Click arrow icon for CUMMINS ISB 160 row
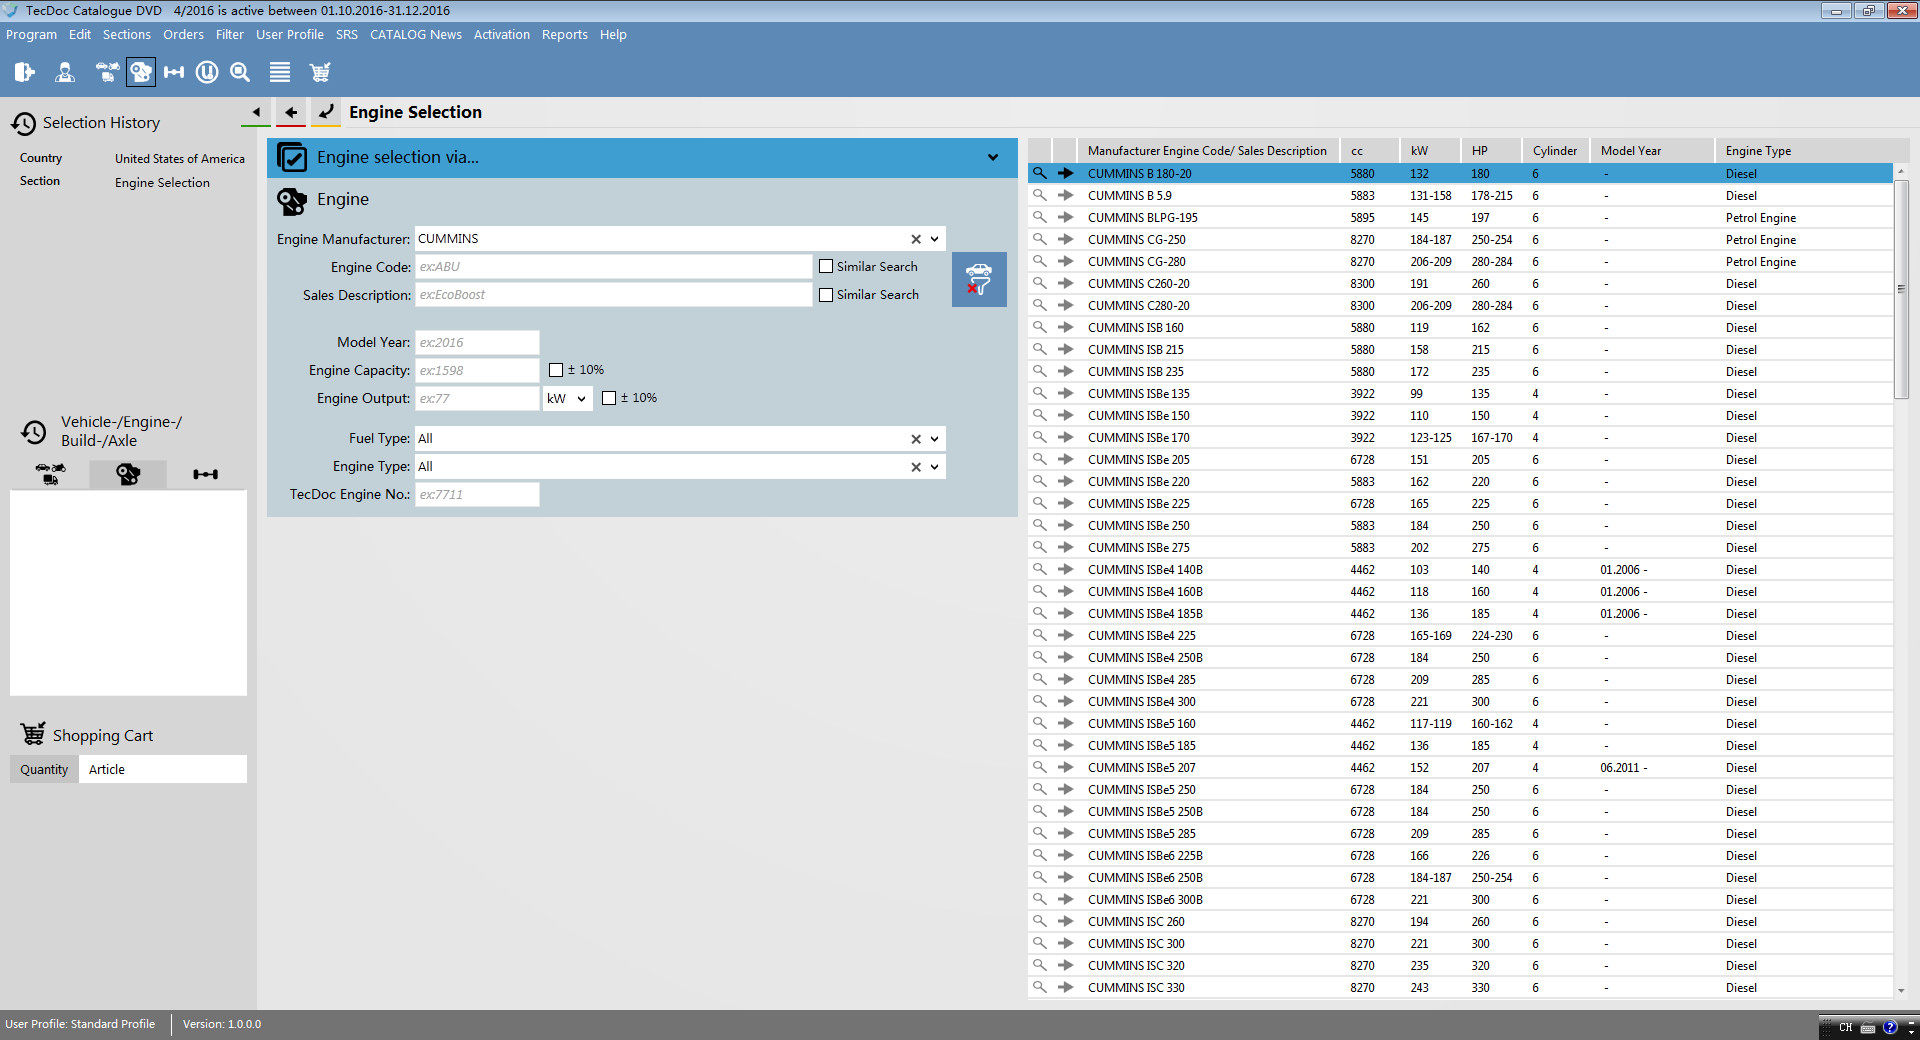The width and height of the screenshot is (1920, 1040). [x=1066, y=327]
